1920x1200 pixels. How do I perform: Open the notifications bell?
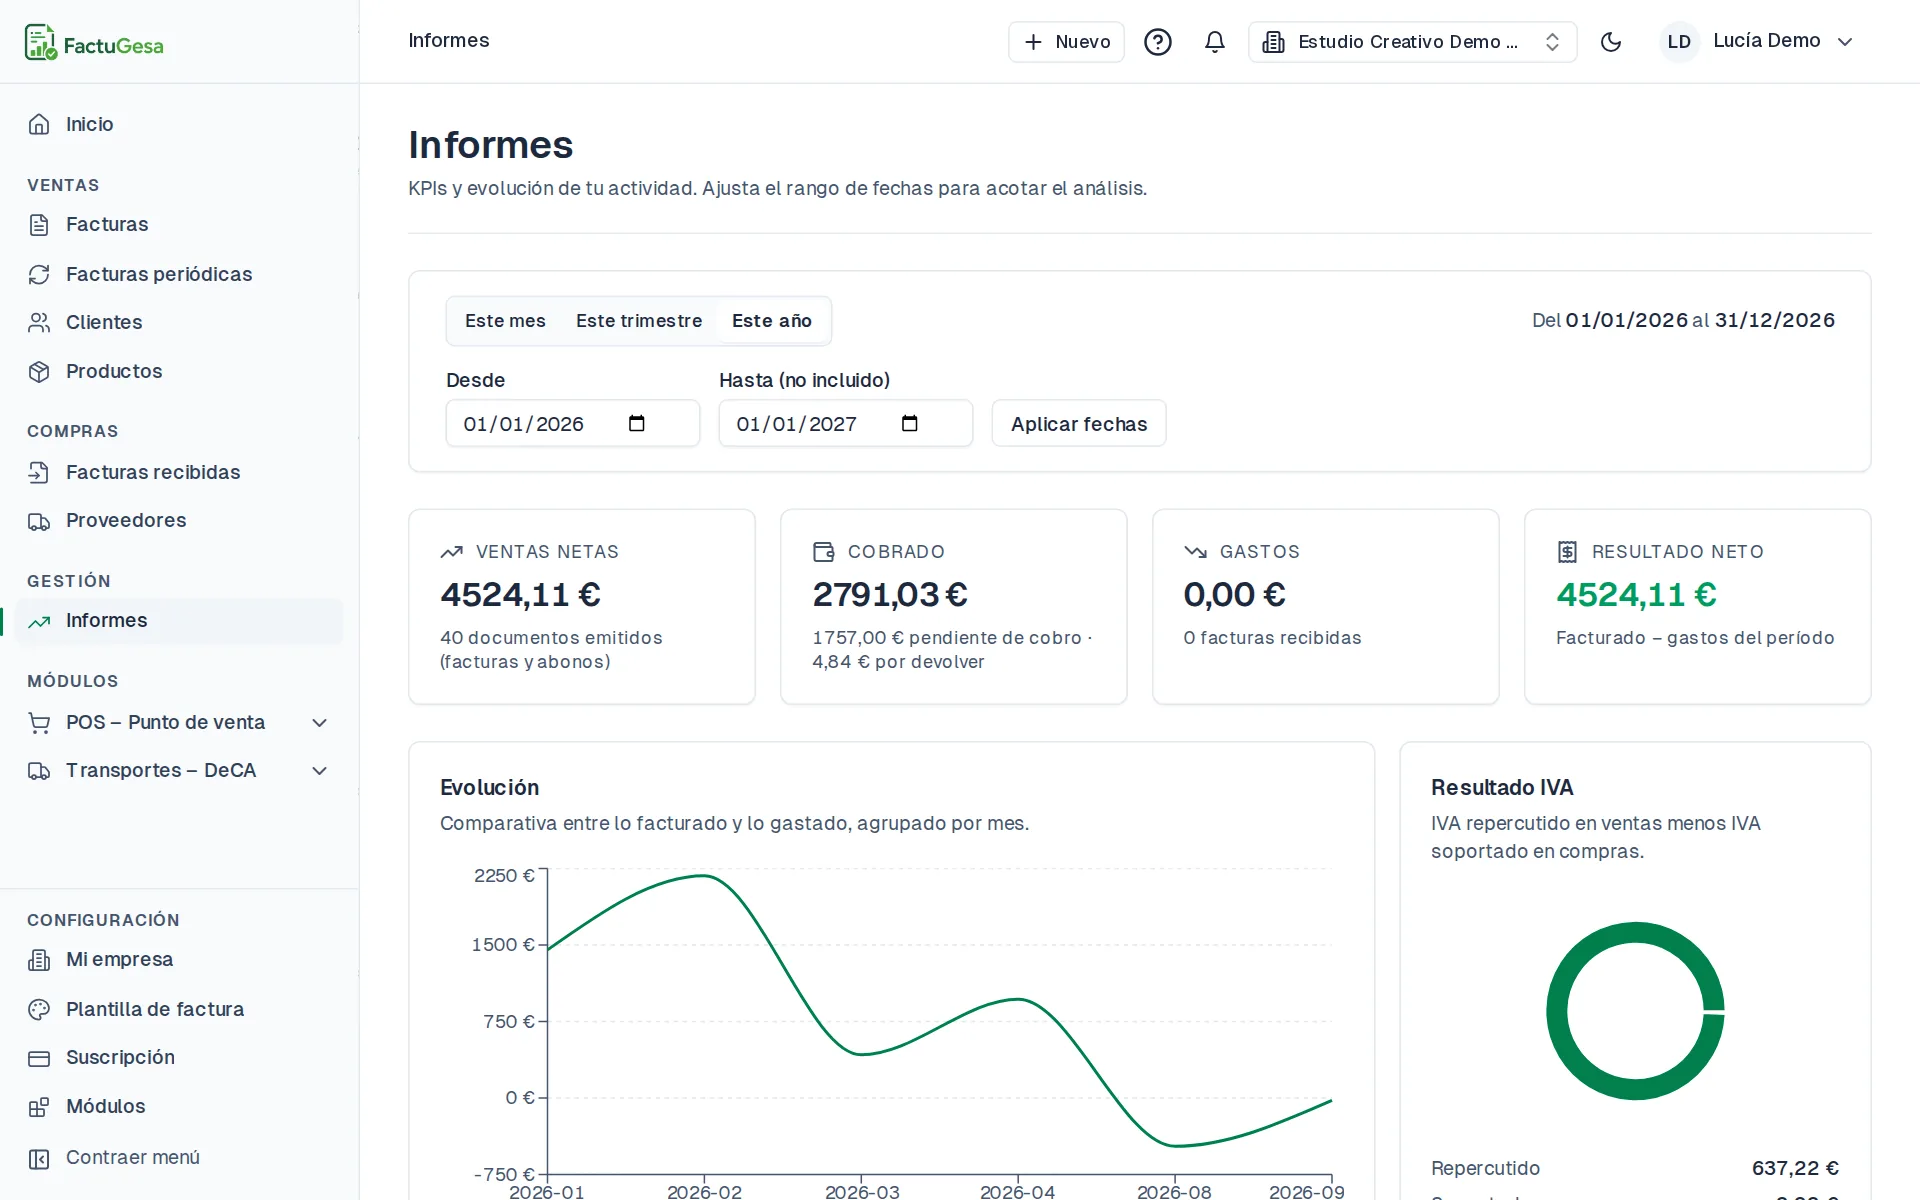click(1215, 42)
